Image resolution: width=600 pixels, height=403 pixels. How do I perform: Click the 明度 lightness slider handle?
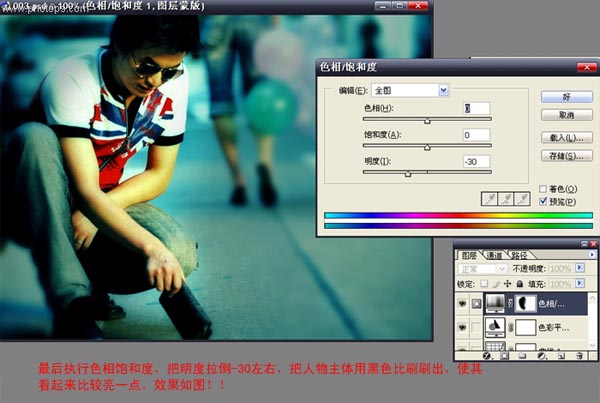coord(407,174)
